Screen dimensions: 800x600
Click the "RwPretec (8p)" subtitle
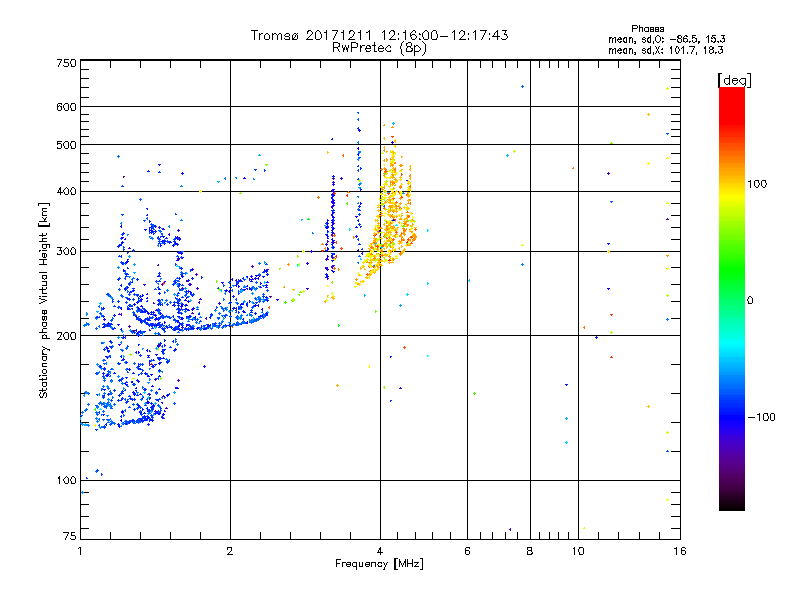click(380, 48)
